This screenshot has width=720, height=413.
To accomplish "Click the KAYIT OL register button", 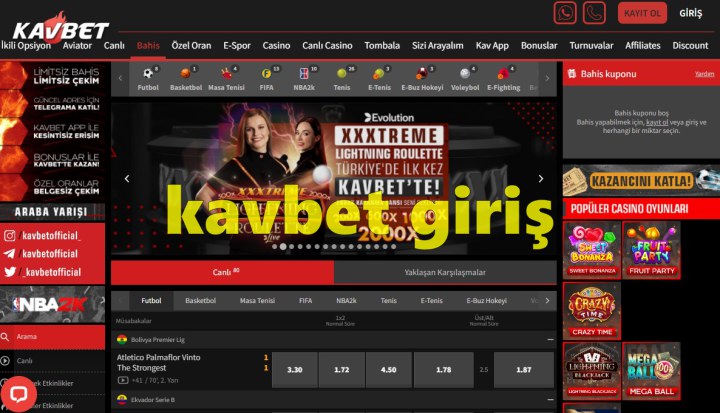I will click(642, 13).
